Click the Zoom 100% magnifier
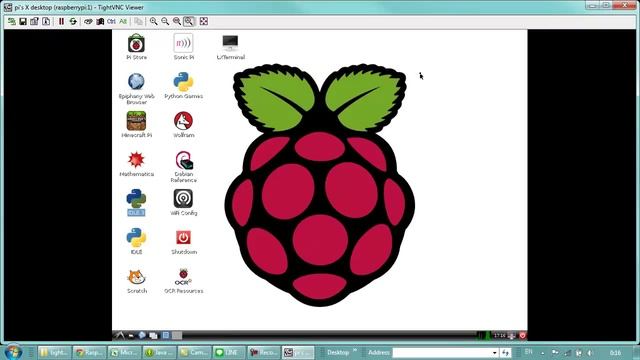This screenshot has height=360, width=640. [177, 21]
